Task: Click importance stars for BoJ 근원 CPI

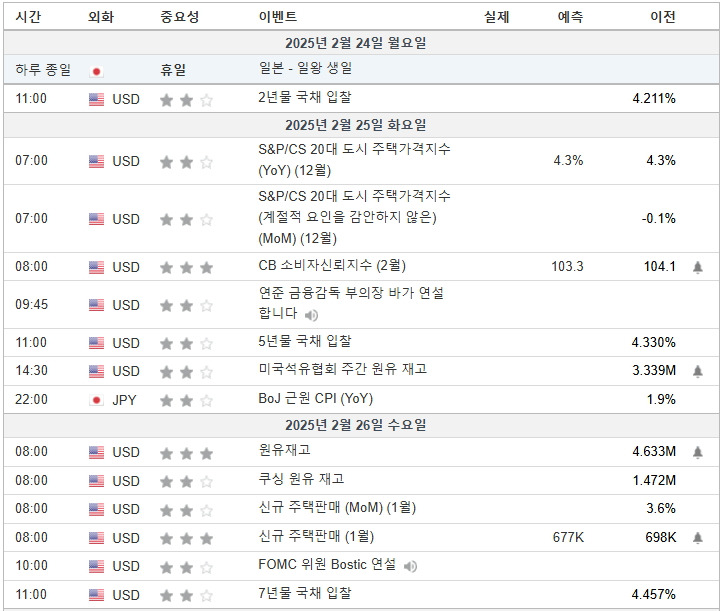Action: coord(187,400)
